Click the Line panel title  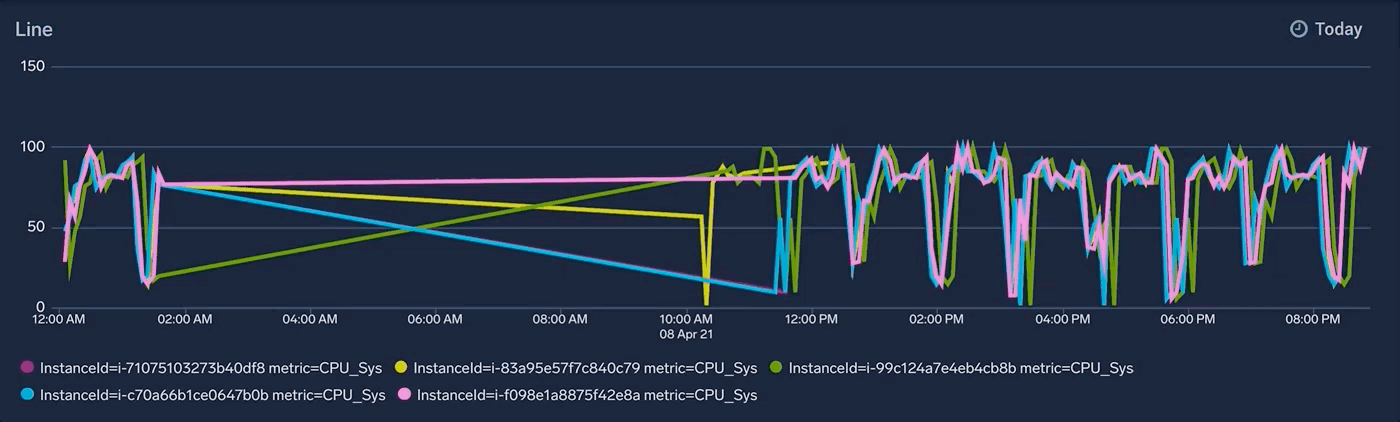34,29
